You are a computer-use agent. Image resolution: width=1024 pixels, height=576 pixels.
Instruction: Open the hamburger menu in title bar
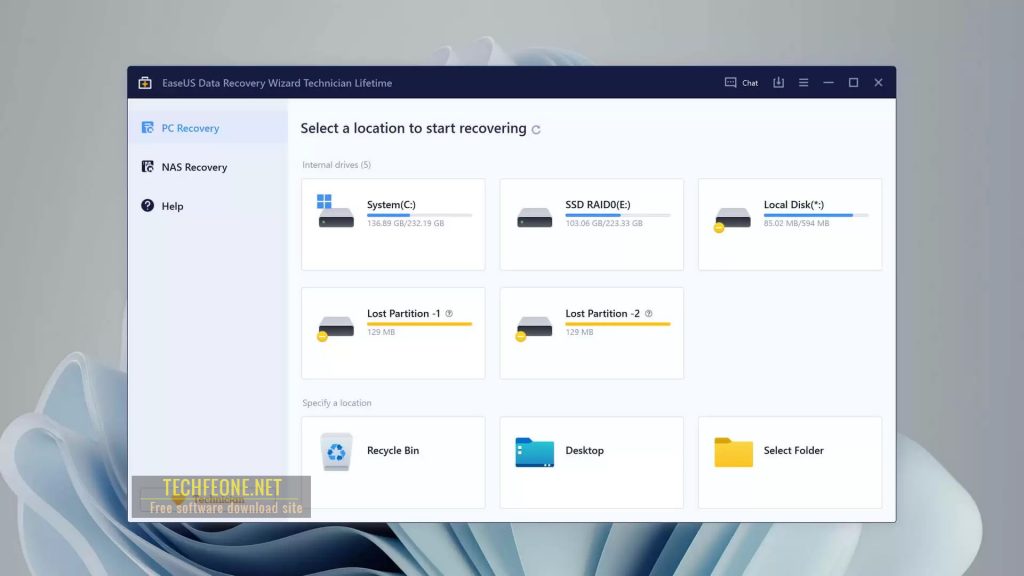pyautogui.click(x=803, y=83)
